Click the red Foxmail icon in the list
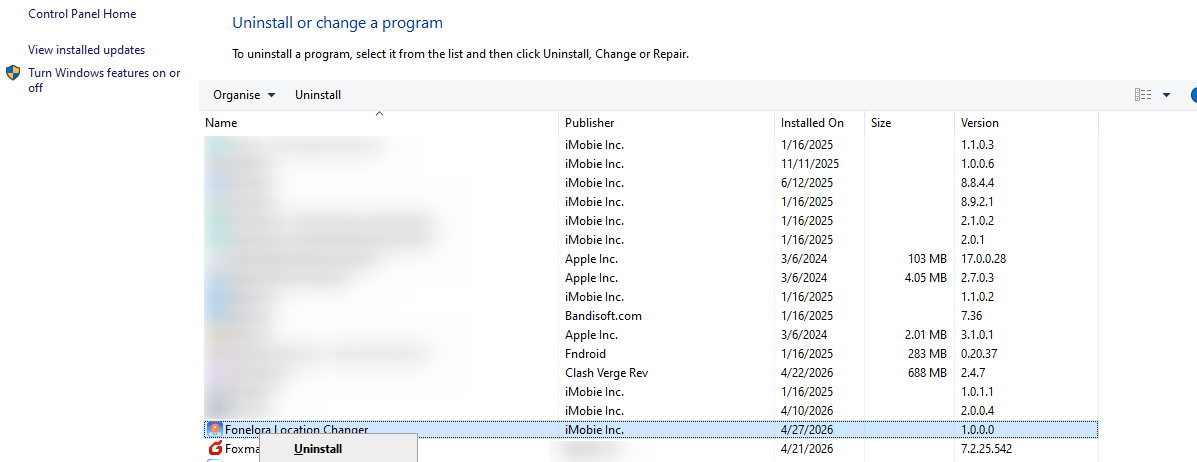Screen dimensions: 1197x462 (x=215, y=448)
